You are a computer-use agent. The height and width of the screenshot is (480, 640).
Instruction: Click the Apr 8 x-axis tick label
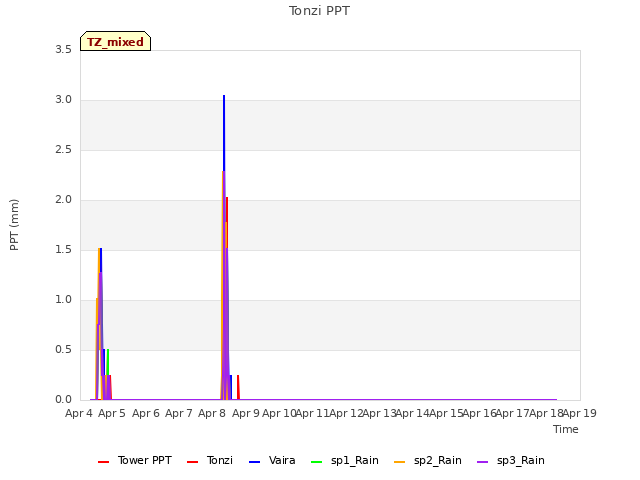pyautogui.click(x=212, y=413)
